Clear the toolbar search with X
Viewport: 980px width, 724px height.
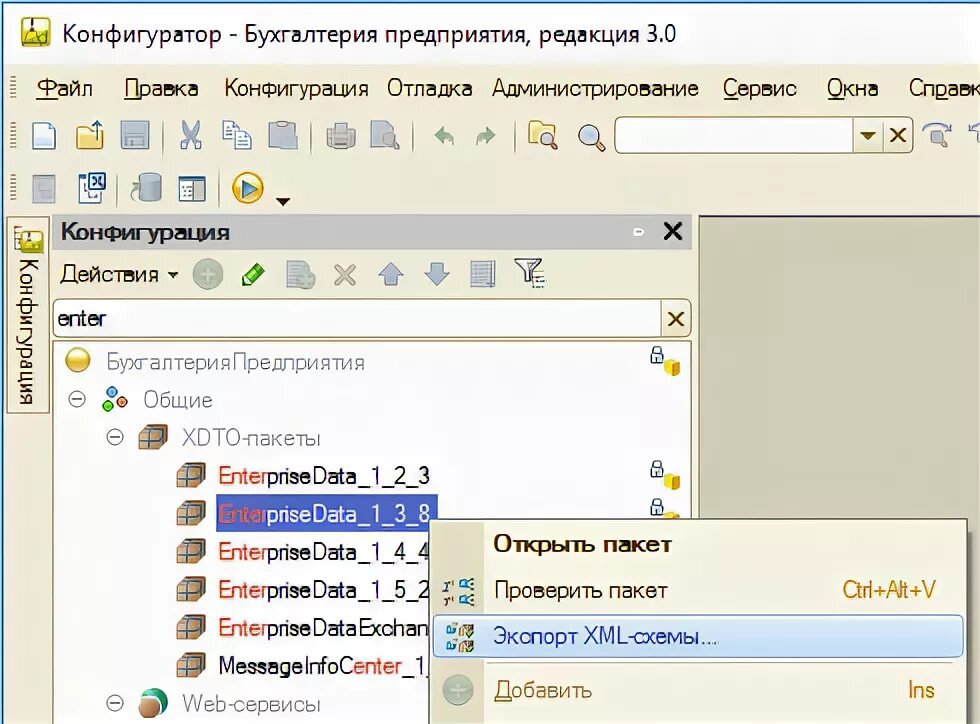click(898, 135)
